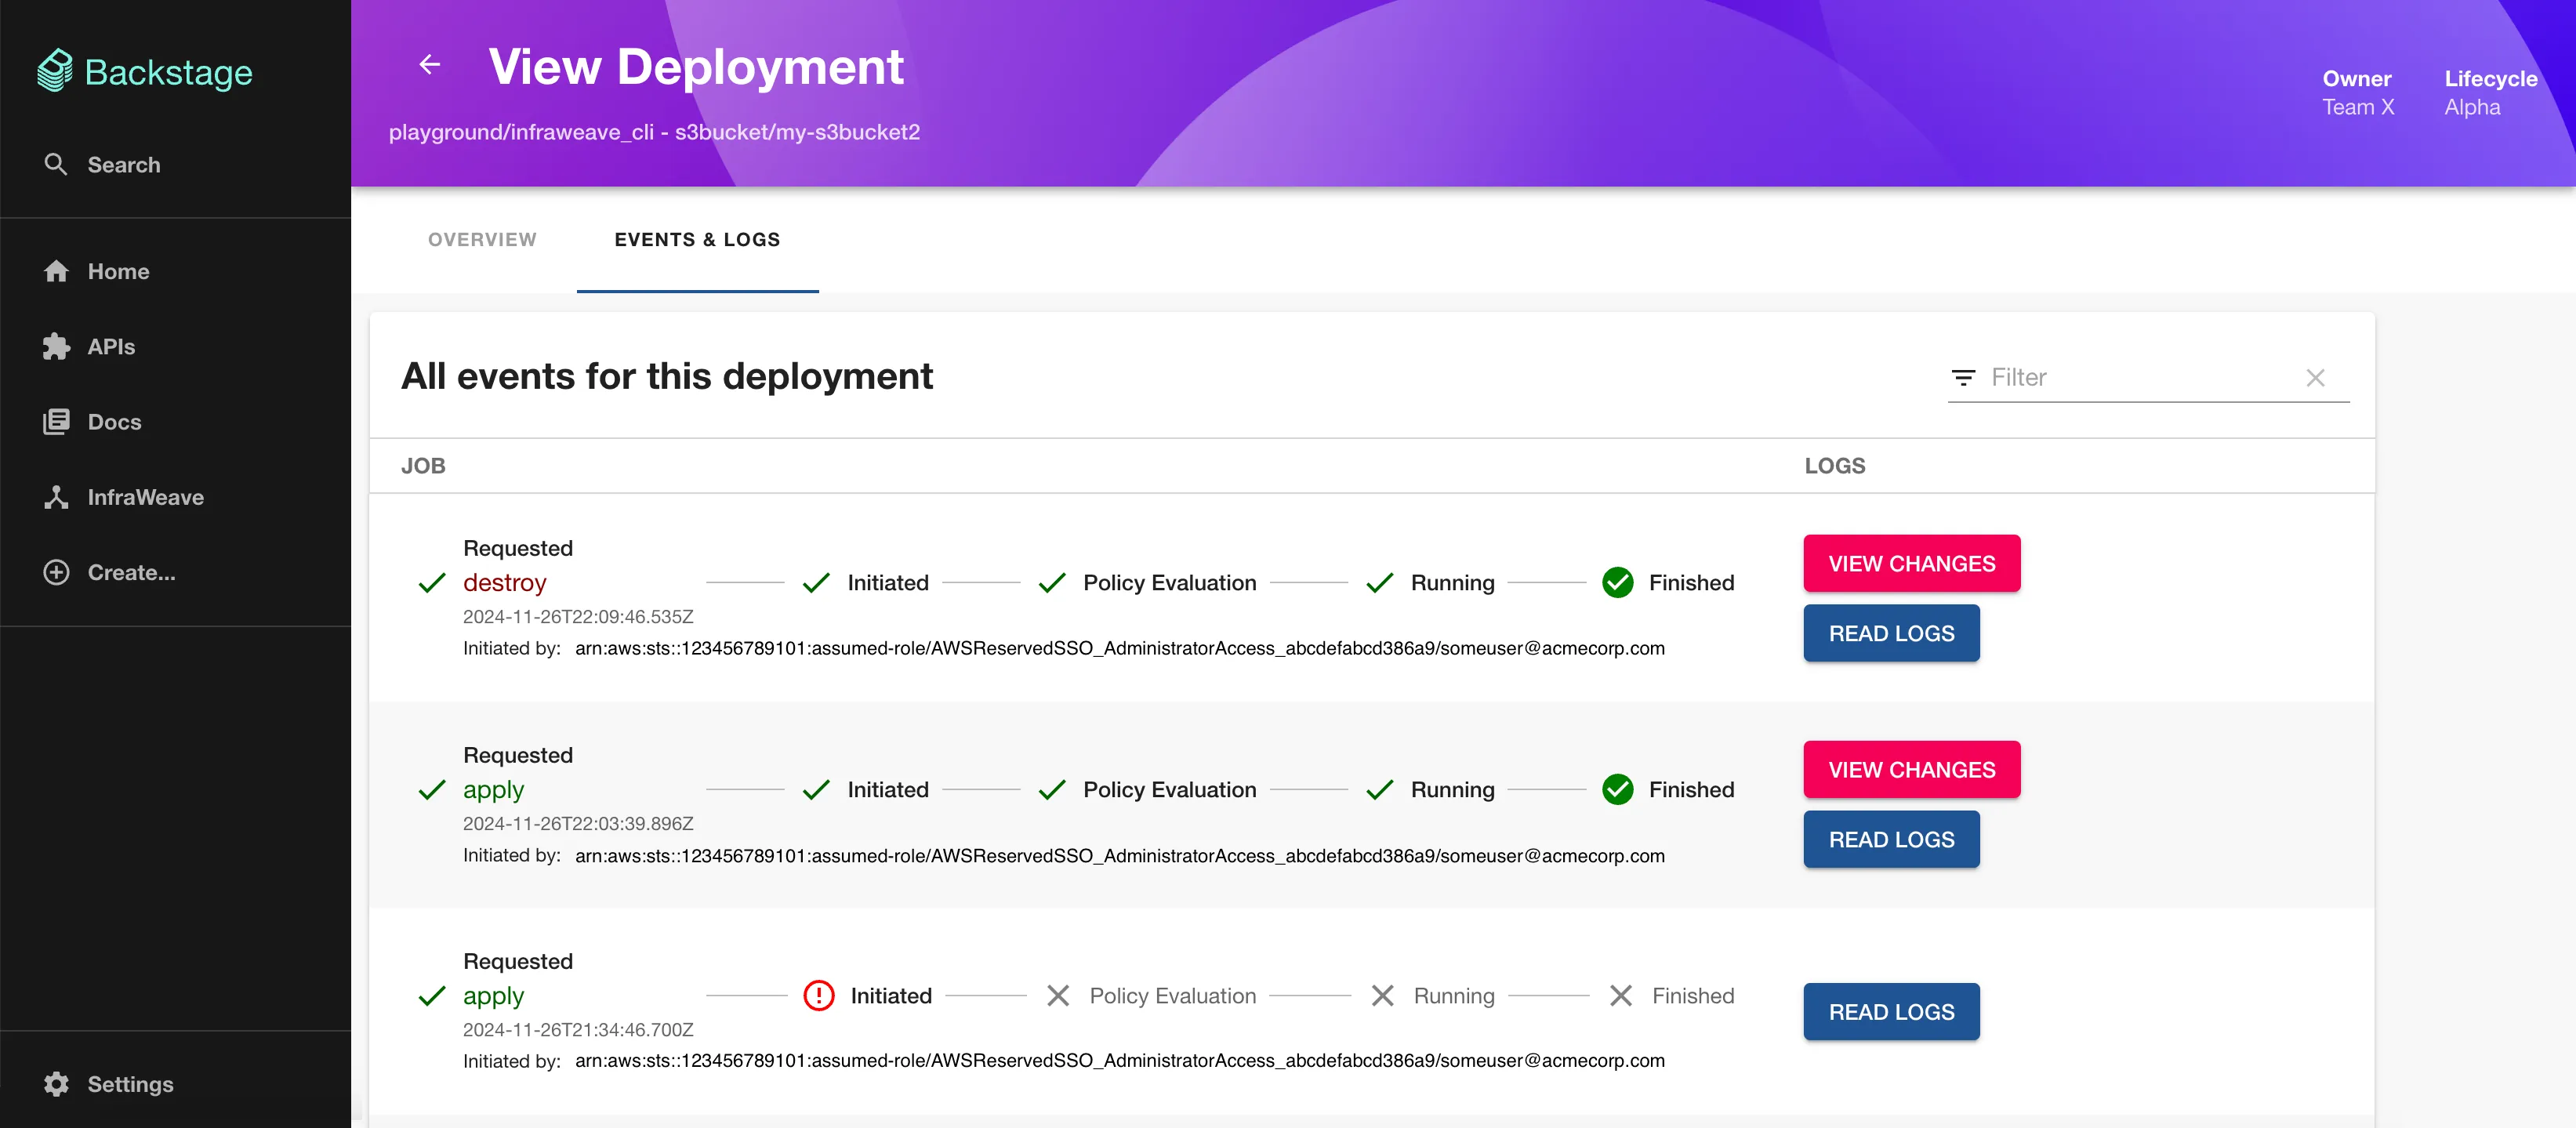The image size is (2576, 1128).
Task: Click green Finished check on destroy job
Action: (1617, 583)
